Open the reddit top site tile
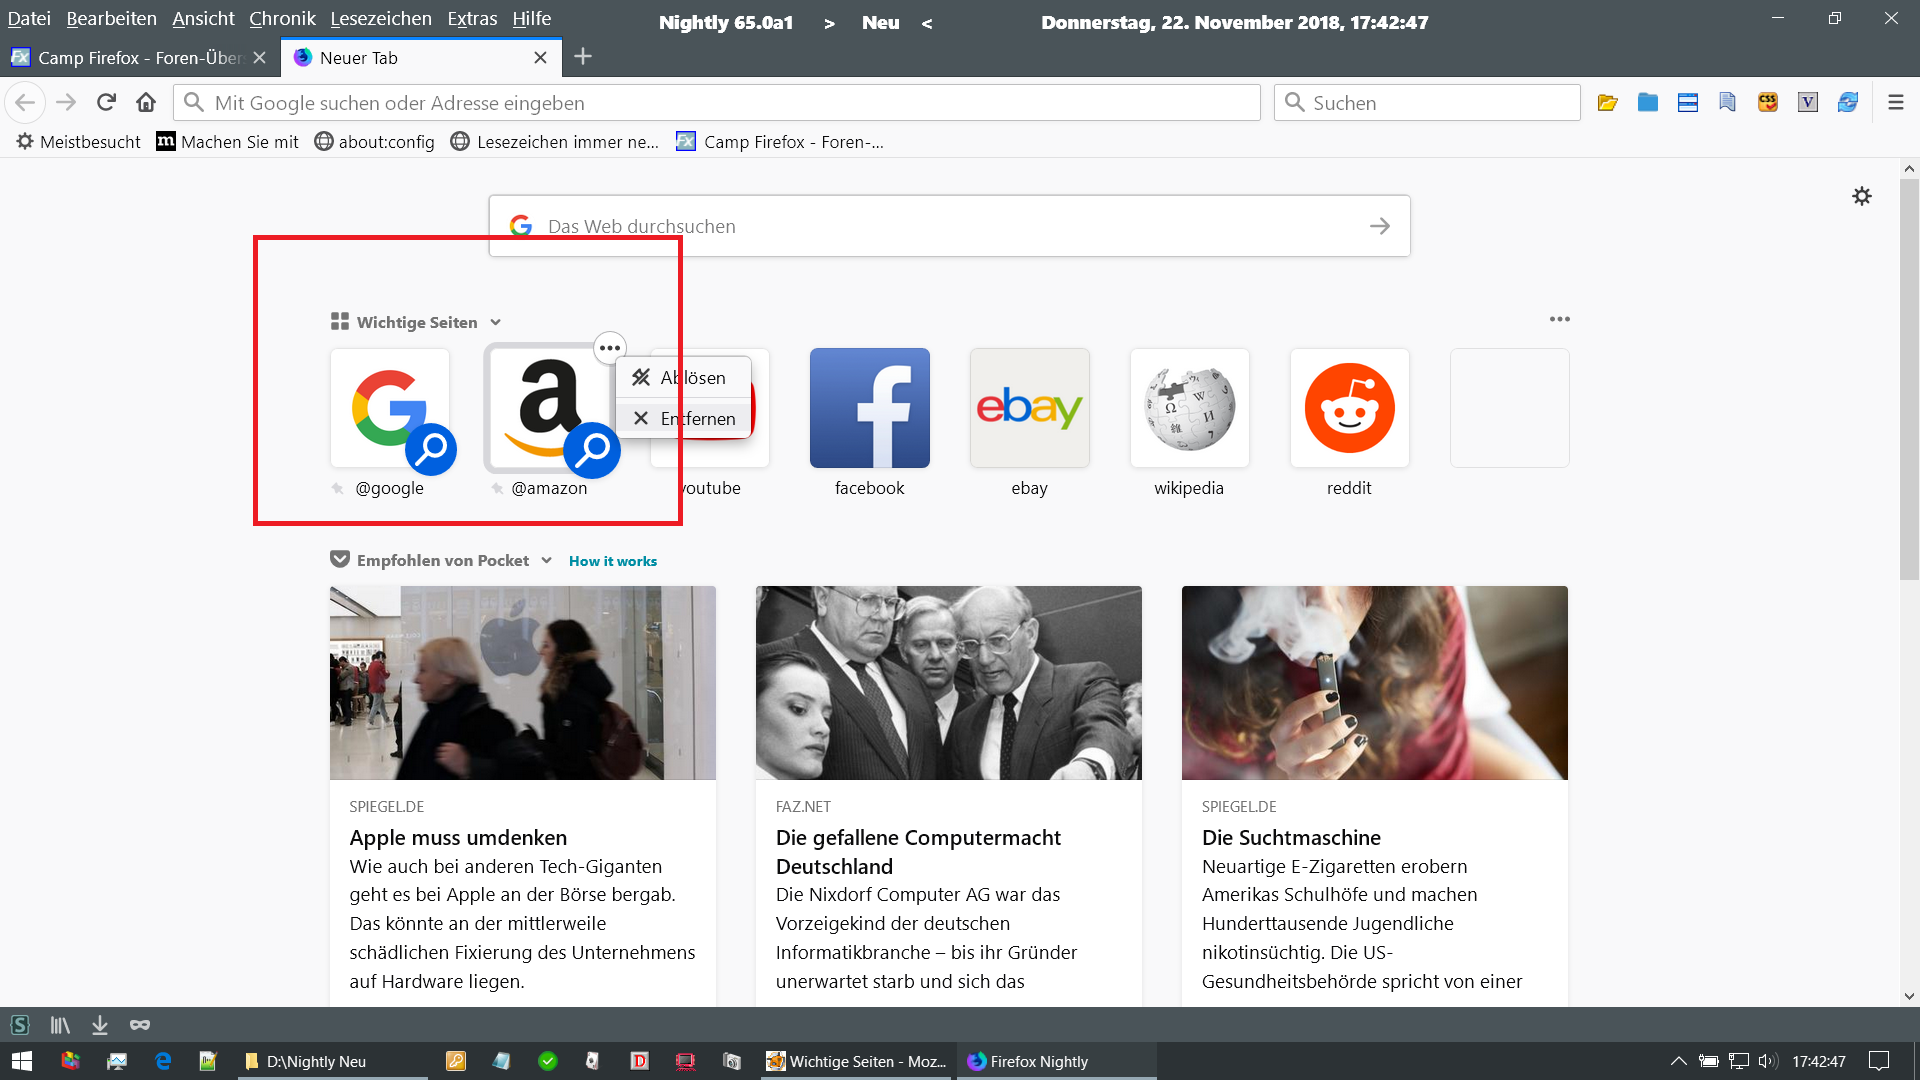This screenshot has width=1920, height=1080. 1349,408
